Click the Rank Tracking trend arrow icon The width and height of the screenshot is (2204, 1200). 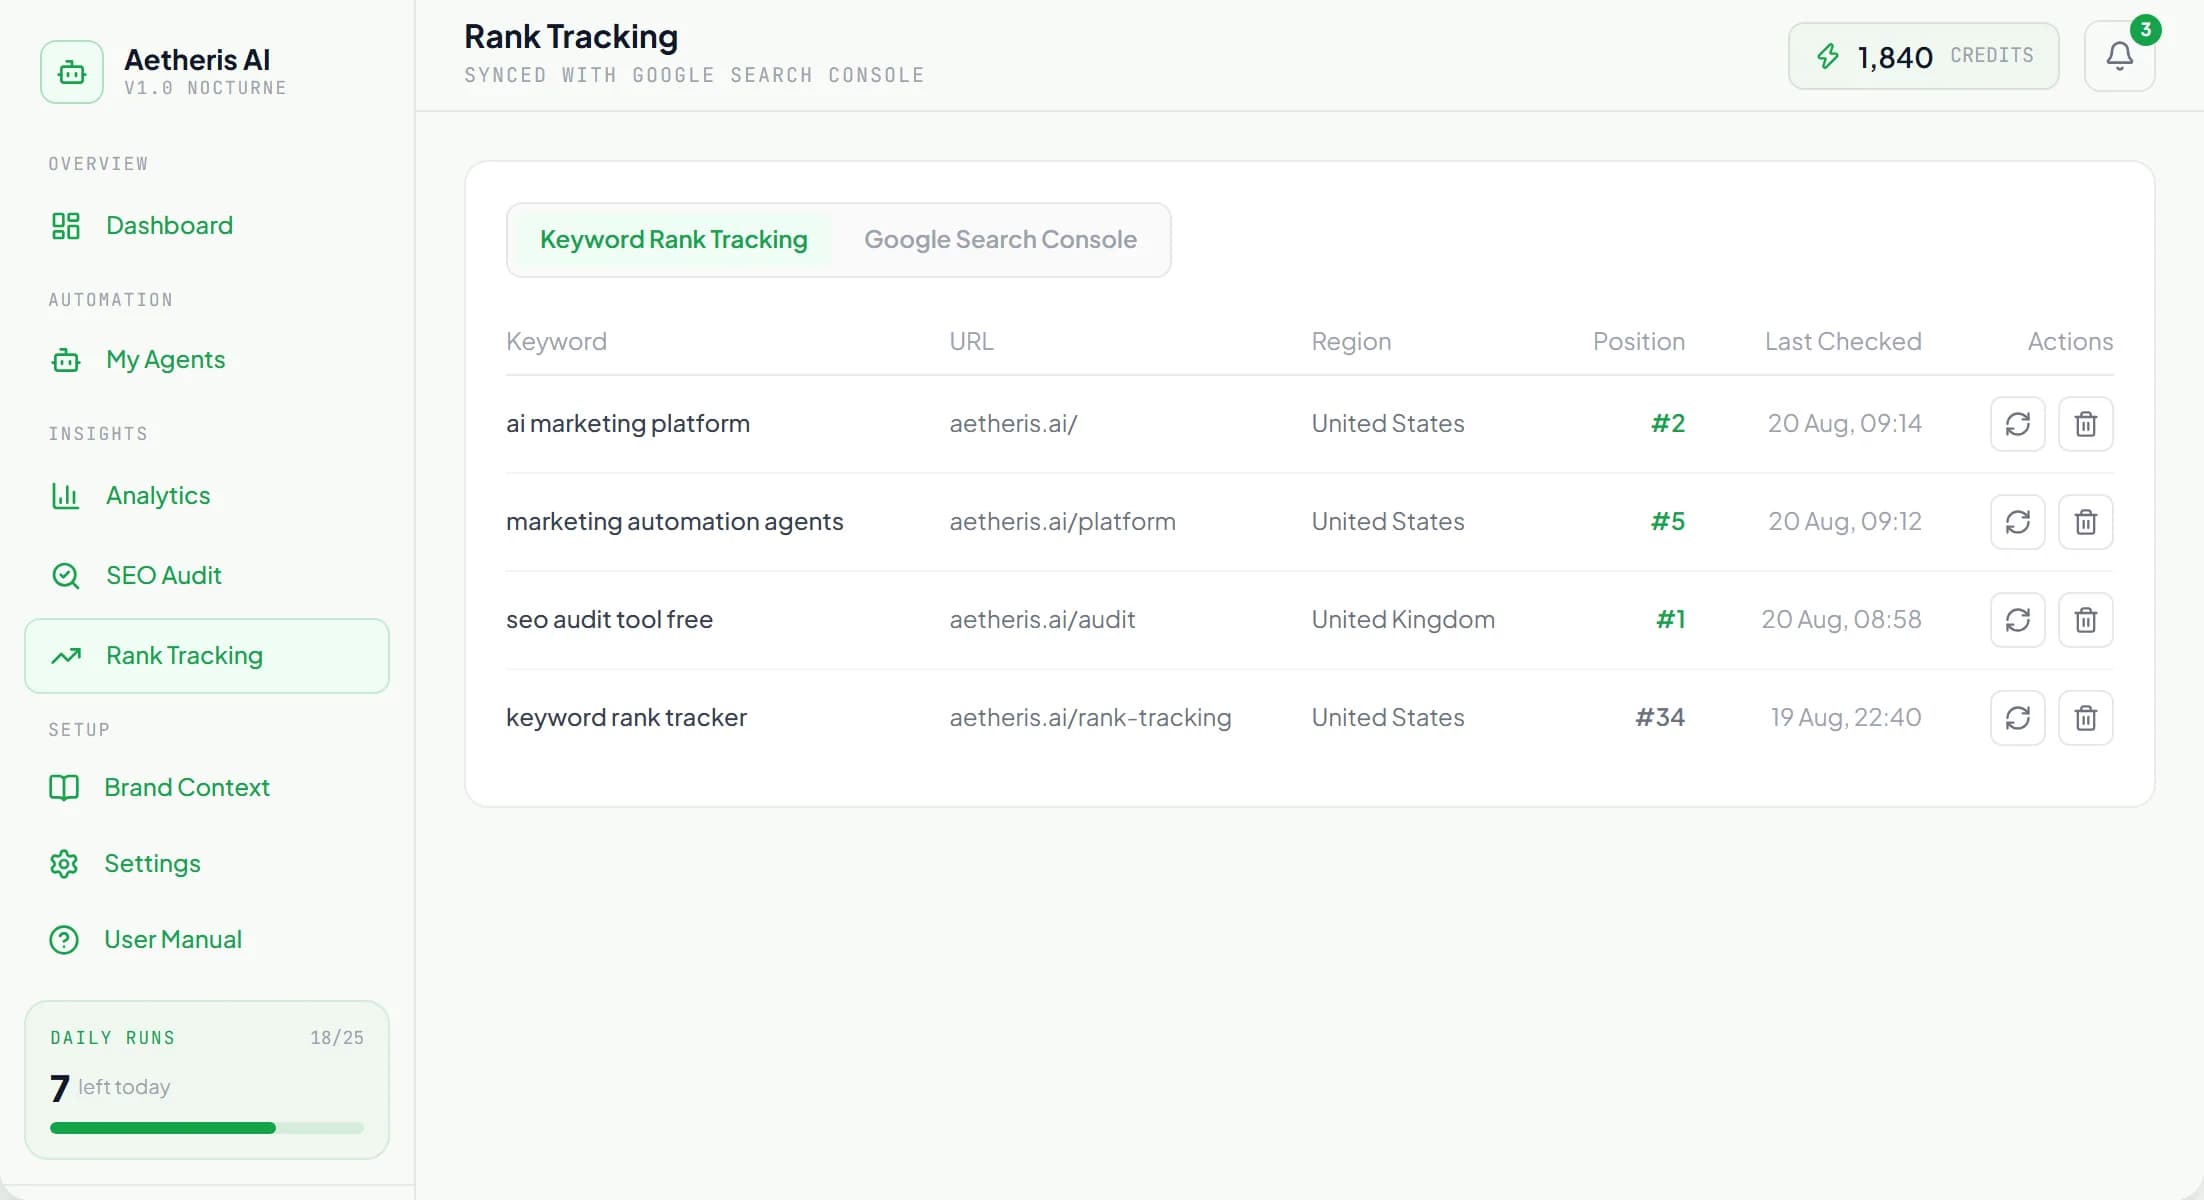(x=66, y=656)
